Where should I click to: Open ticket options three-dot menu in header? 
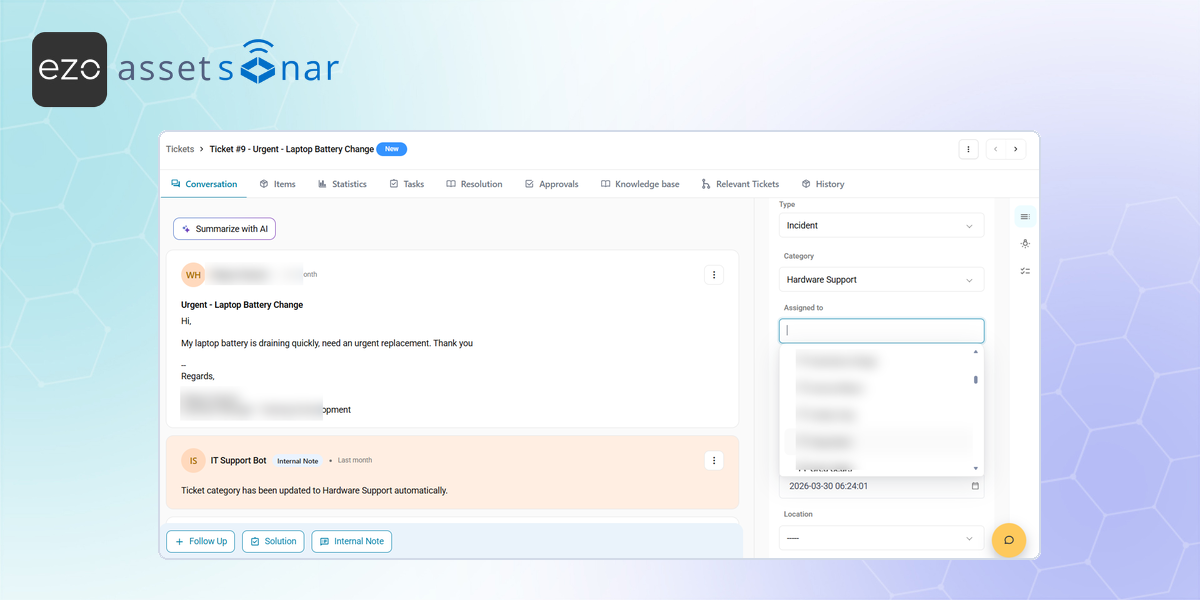coord(968,149)
